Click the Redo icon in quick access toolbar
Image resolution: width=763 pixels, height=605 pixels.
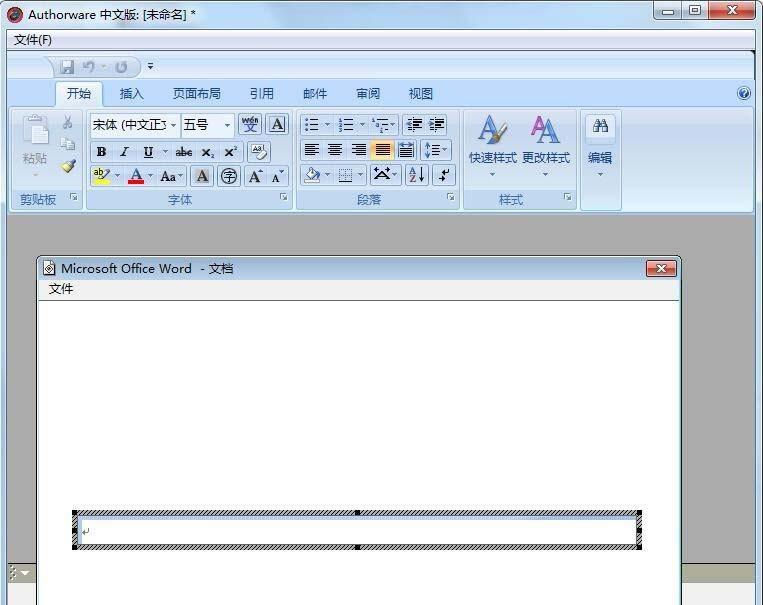(x=121, y=67)
